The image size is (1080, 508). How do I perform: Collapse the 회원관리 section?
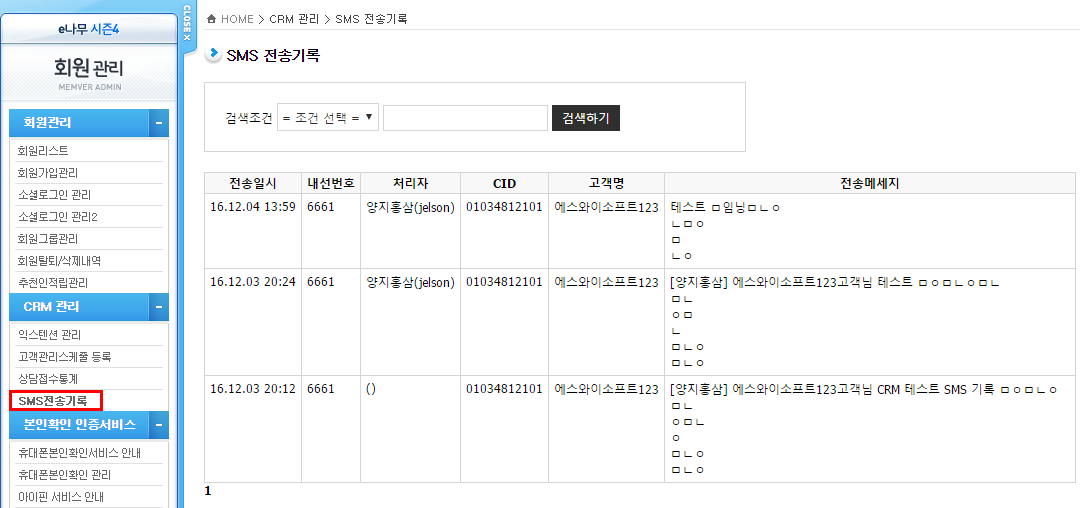point(158,123)
